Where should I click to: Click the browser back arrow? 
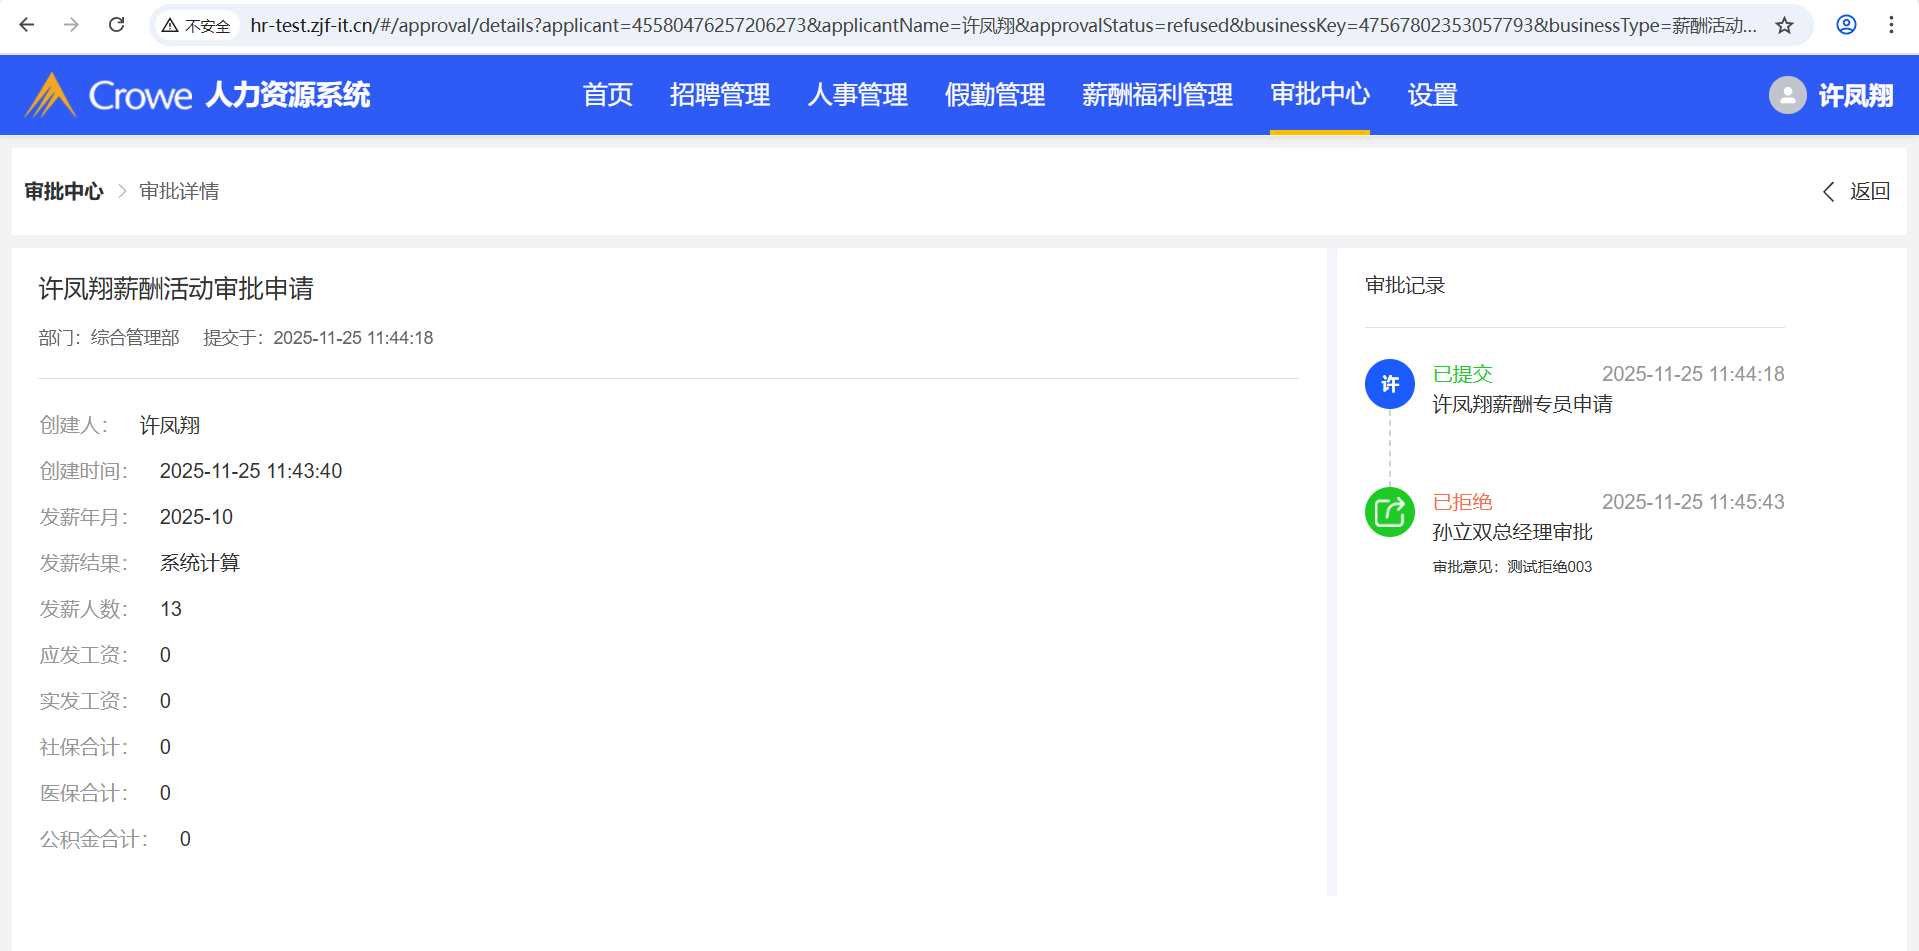tap(27, 25)
